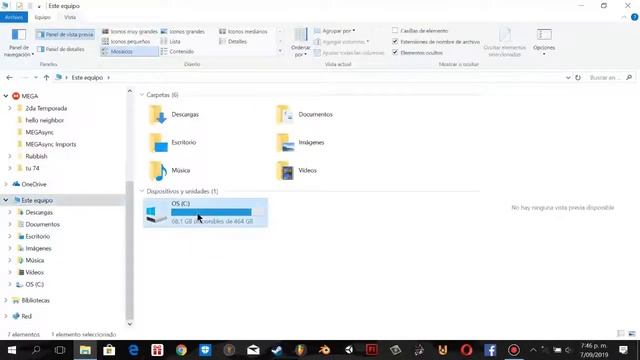Switch to the Vista tab
Image resolution: width=640 pixels, height=360 pixels.
[x=70, y=17]
